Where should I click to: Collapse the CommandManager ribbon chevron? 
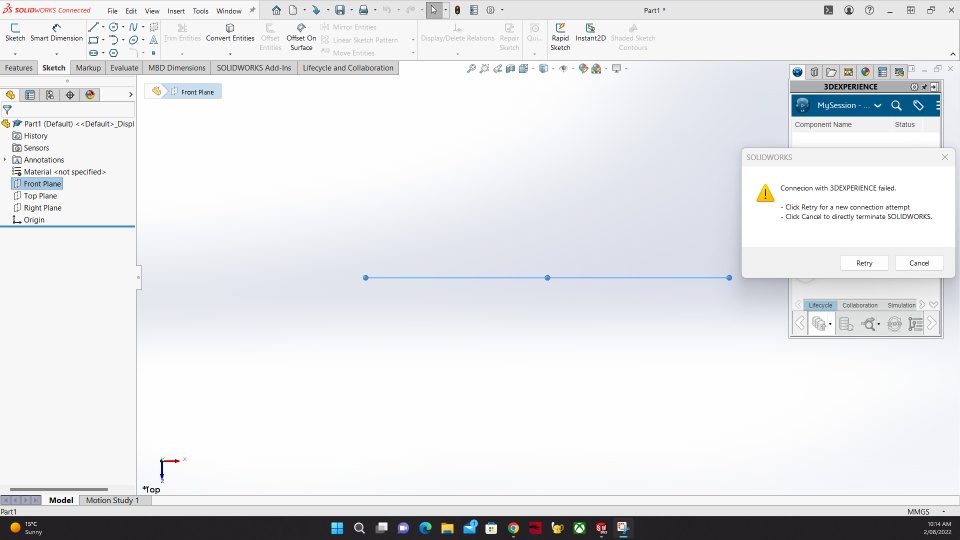tap(953, 54)
